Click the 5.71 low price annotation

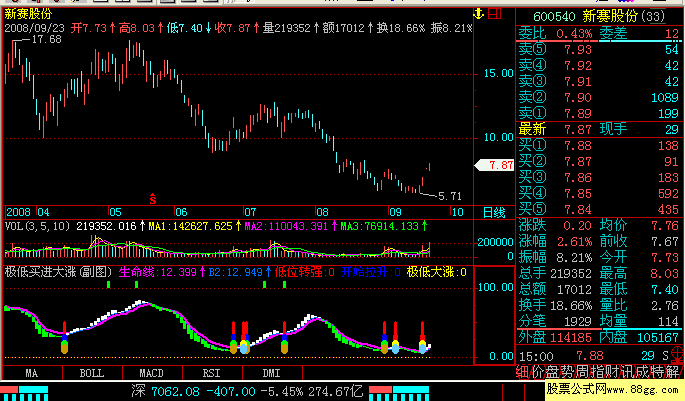pos(450,197)
